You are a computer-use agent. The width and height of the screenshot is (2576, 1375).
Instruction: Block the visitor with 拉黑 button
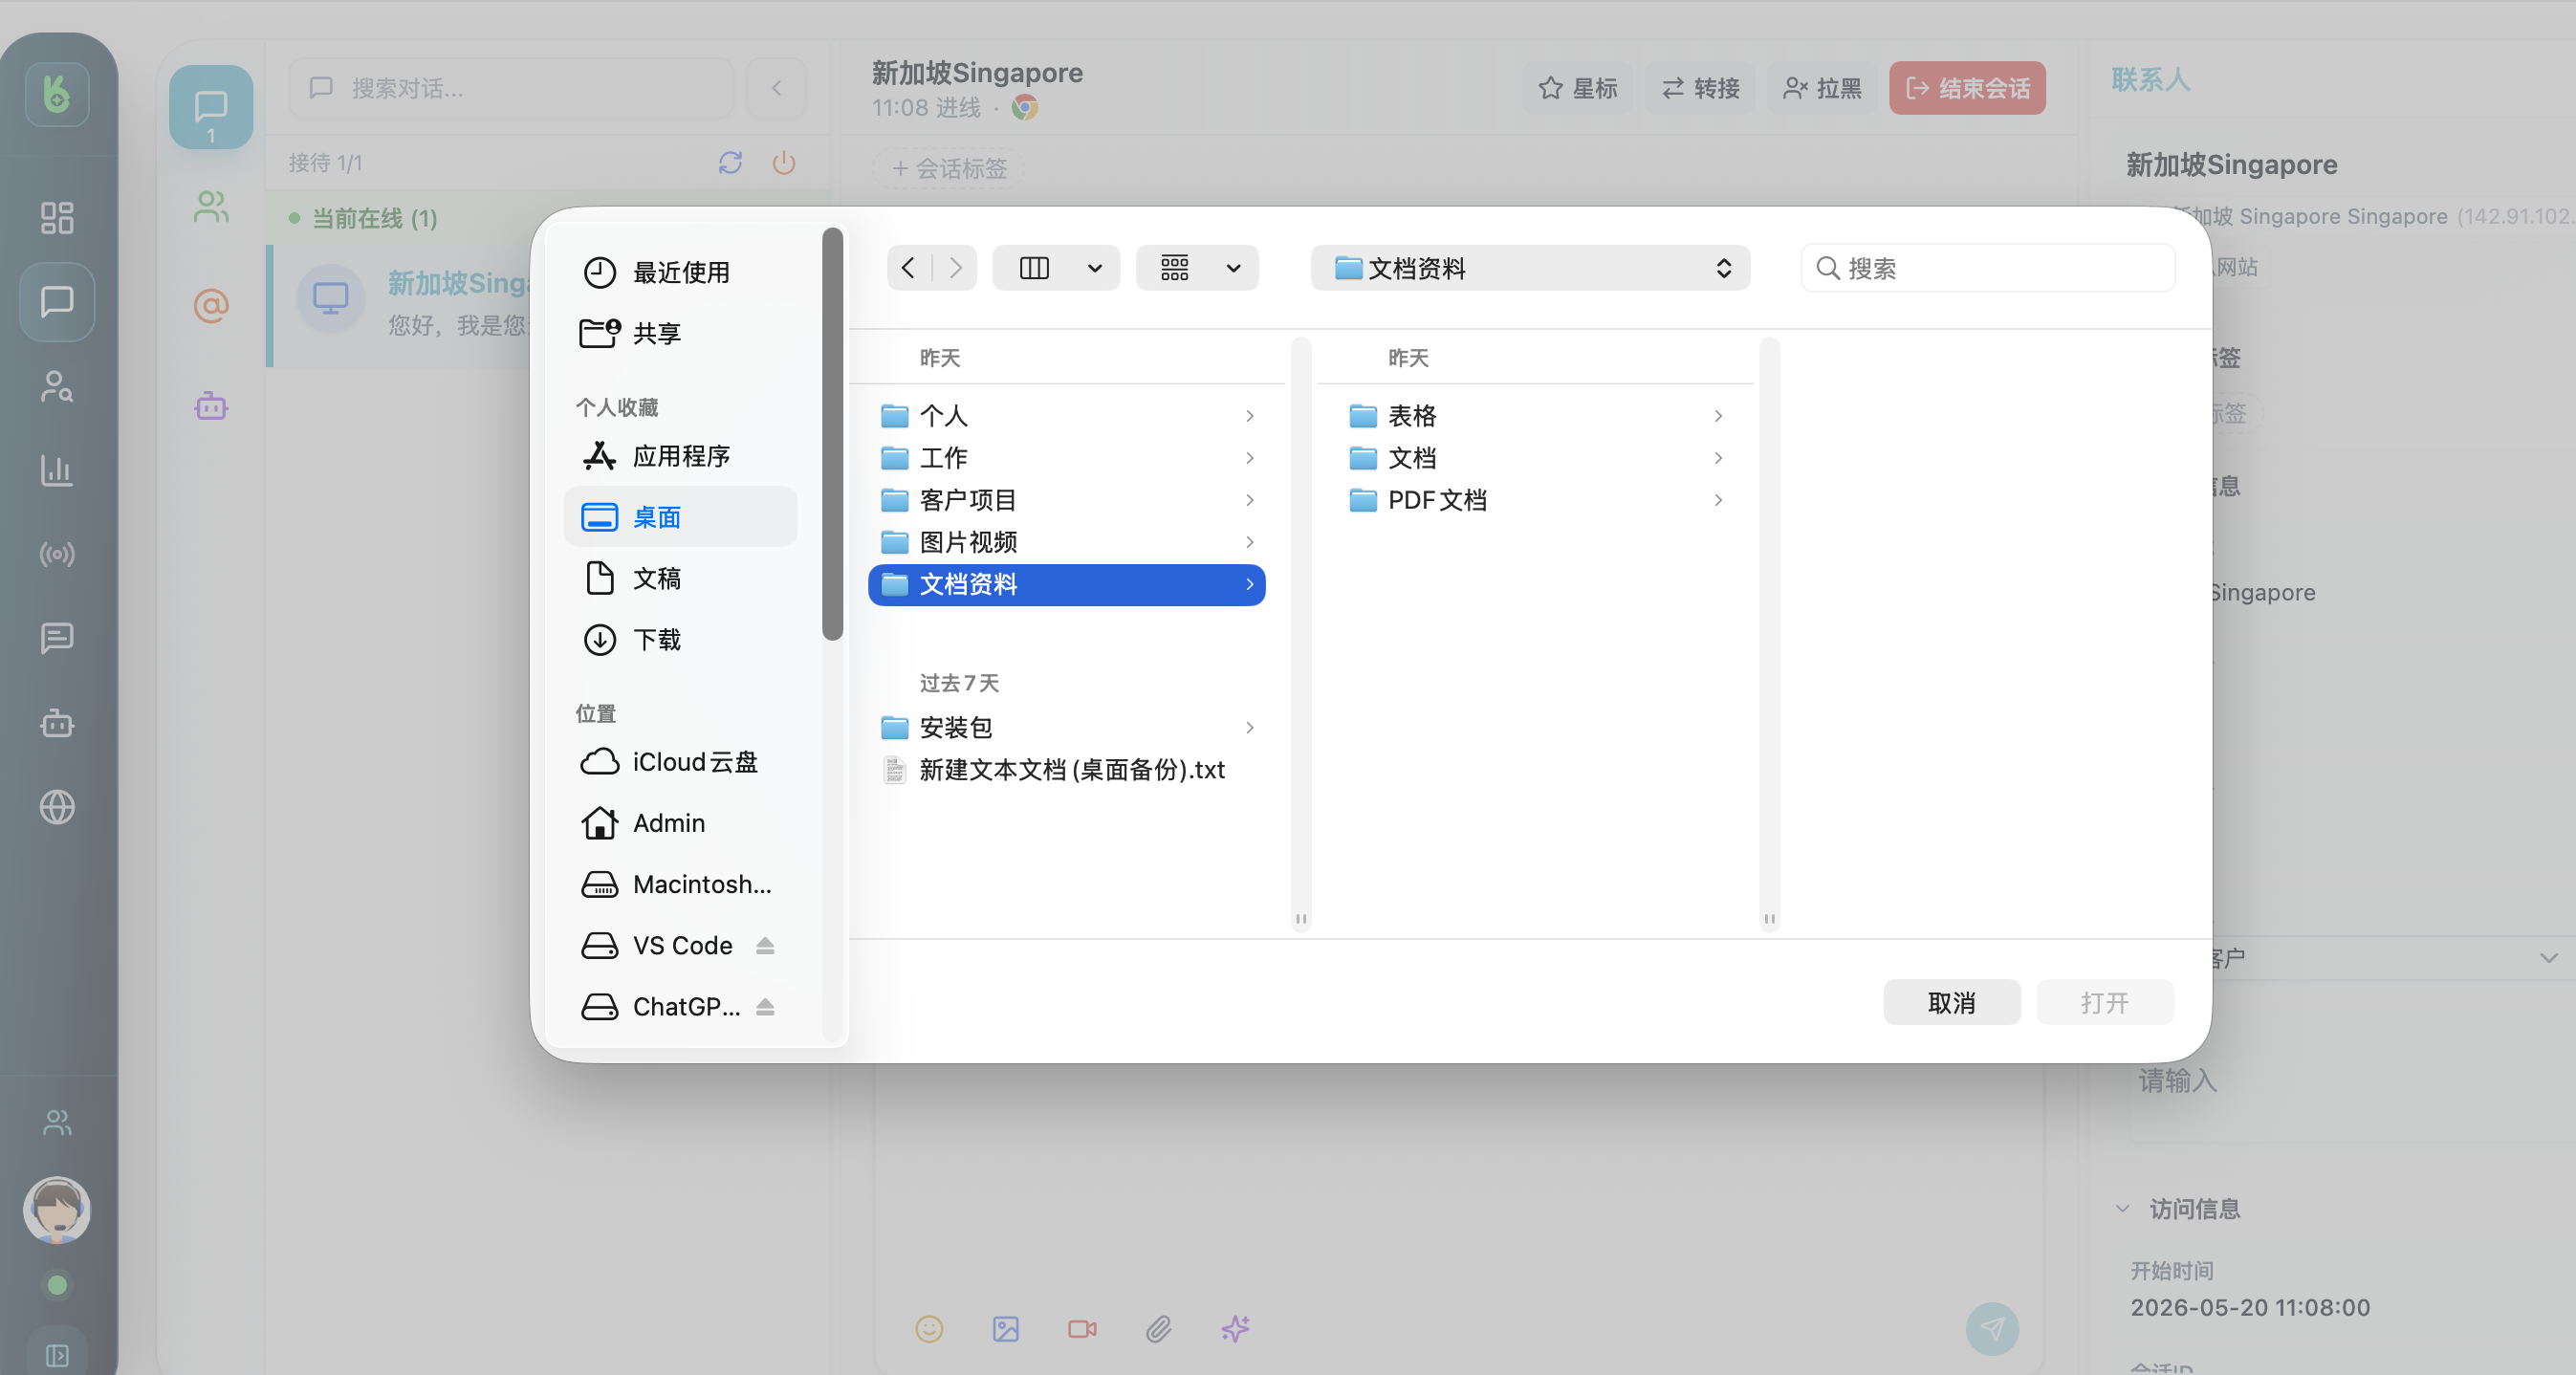tap(1822, 88)
